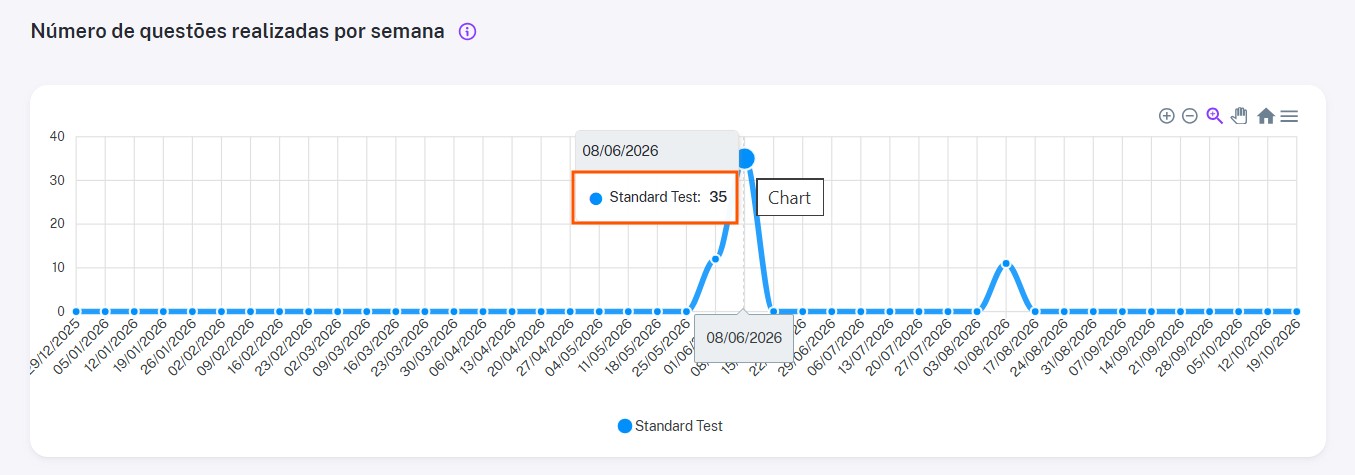Toggle the Standard Test legend series

tap(670, 426)
